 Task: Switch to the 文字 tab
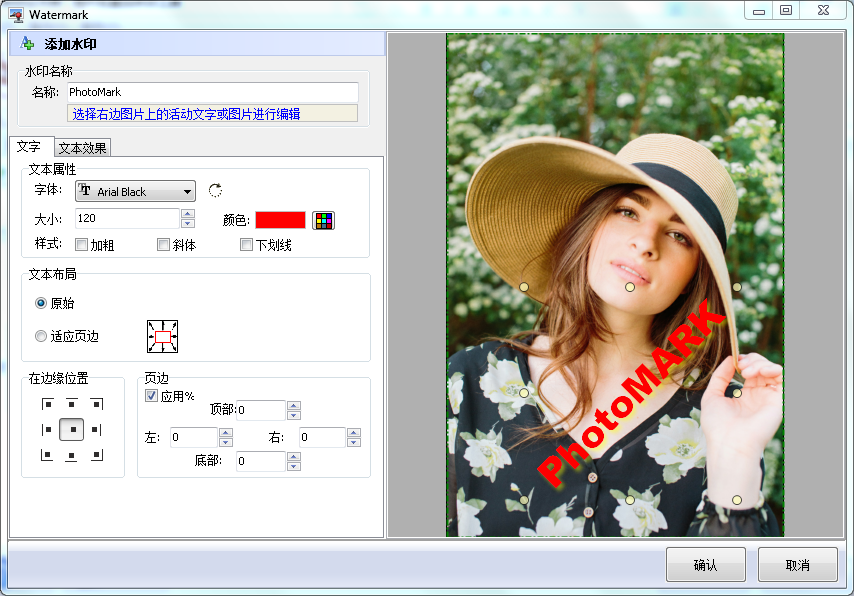[x=29, y=147]
